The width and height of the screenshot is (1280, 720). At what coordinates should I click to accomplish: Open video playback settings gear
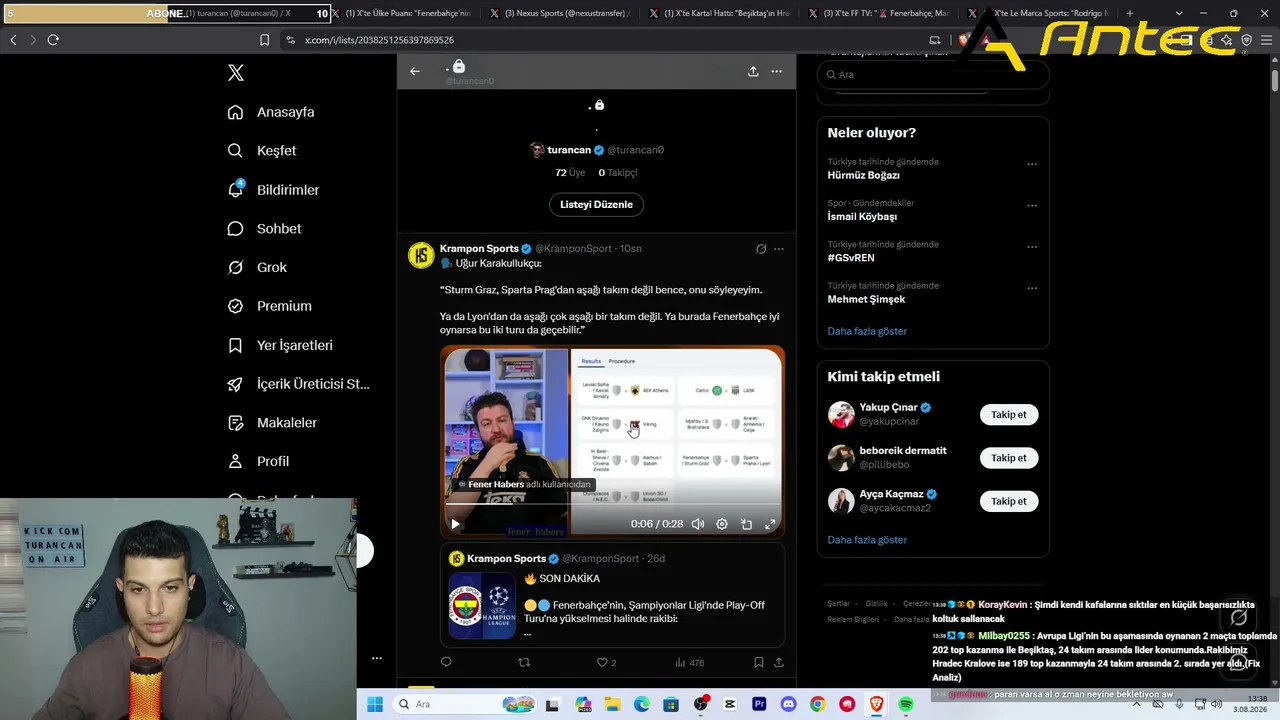[722, 524]
